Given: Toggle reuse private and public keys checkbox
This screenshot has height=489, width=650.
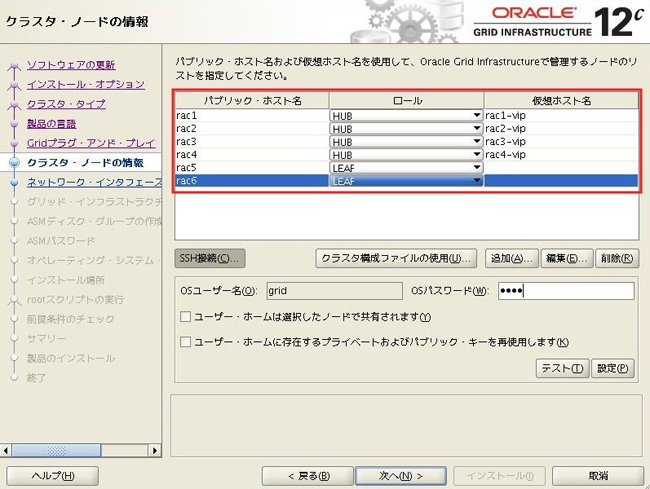Looking at the screenshot, I should click(x=185, y=342).
